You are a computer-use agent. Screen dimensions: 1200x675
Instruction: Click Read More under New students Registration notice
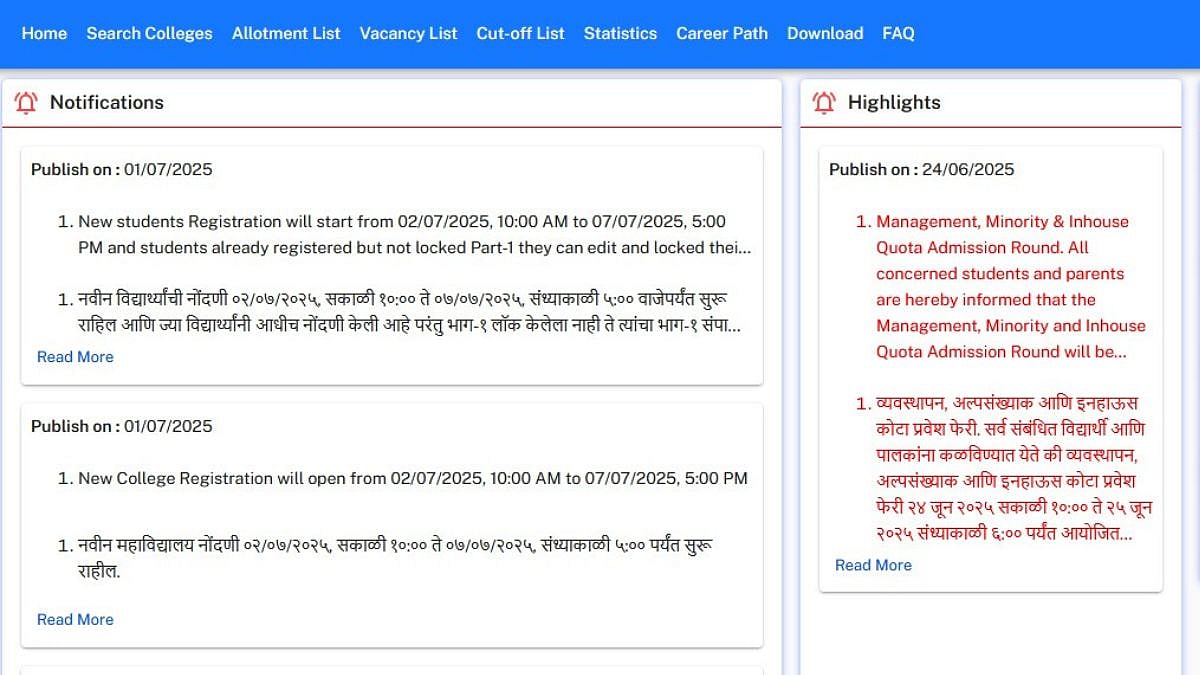point(75,357)
